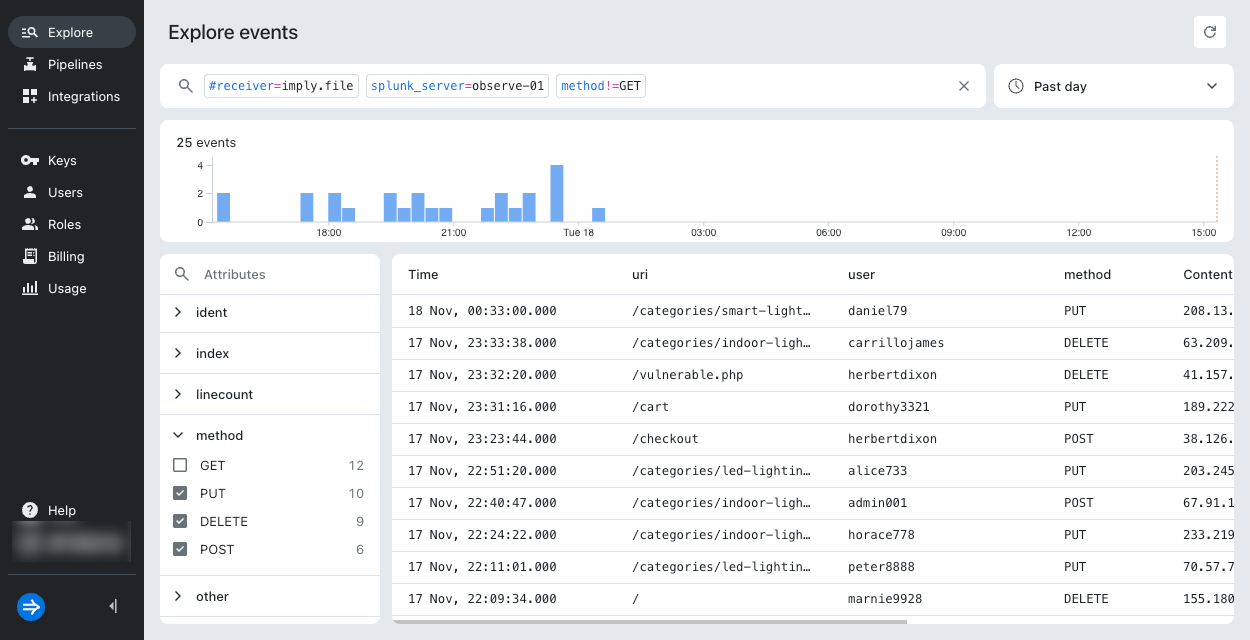Navigate to the Keys section
1250x640 pixels.
click(x=62, y=160)
